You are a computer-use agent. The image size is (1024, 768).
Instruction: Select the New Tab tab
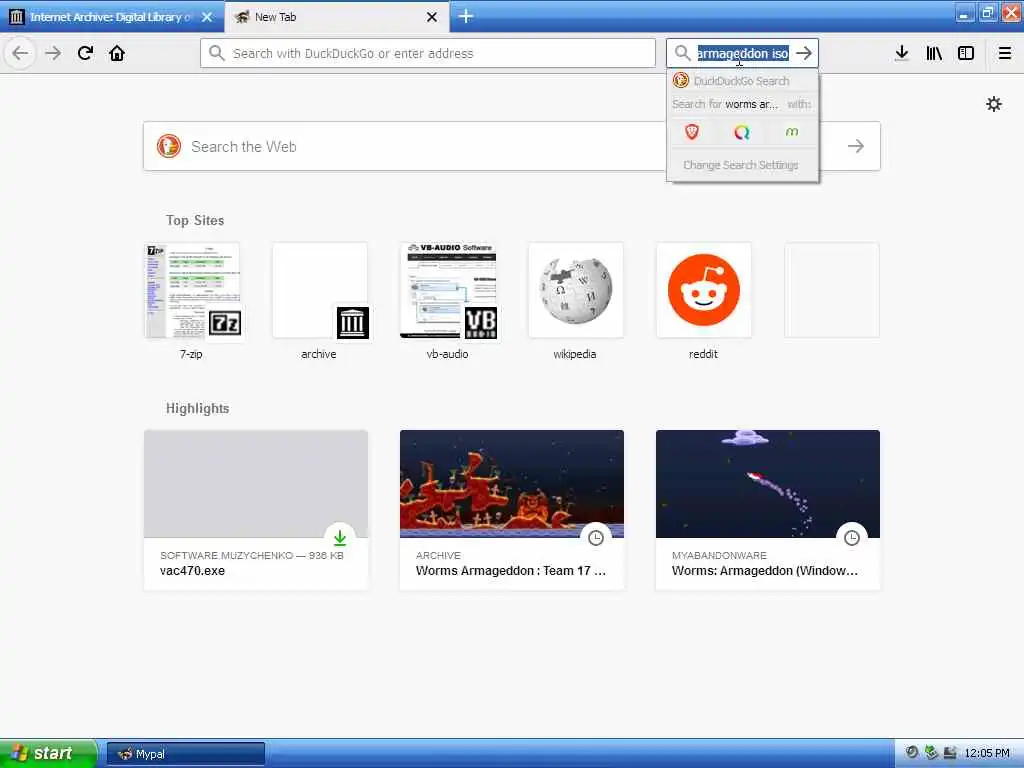coord(336,17)
